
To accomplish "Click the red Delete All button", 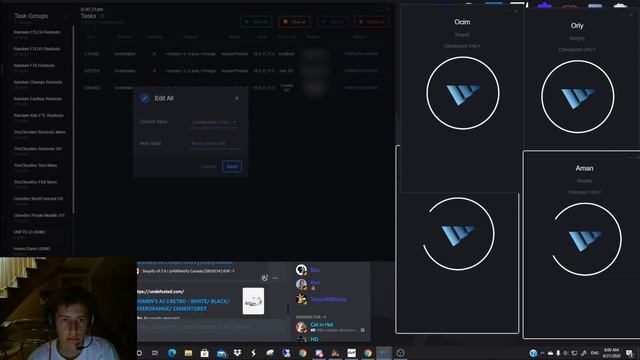I will pos(371,22).
